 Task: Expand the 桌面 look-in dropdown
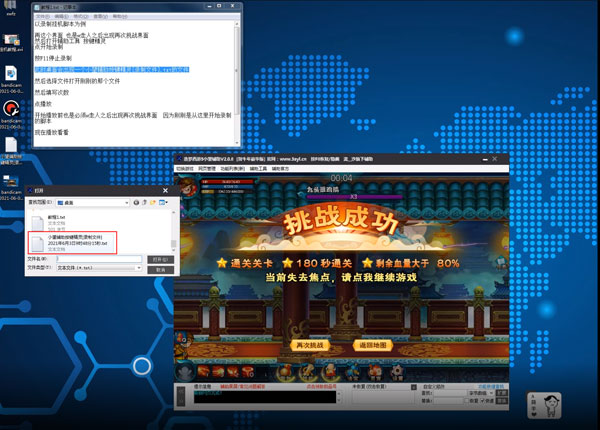[127, 203]
